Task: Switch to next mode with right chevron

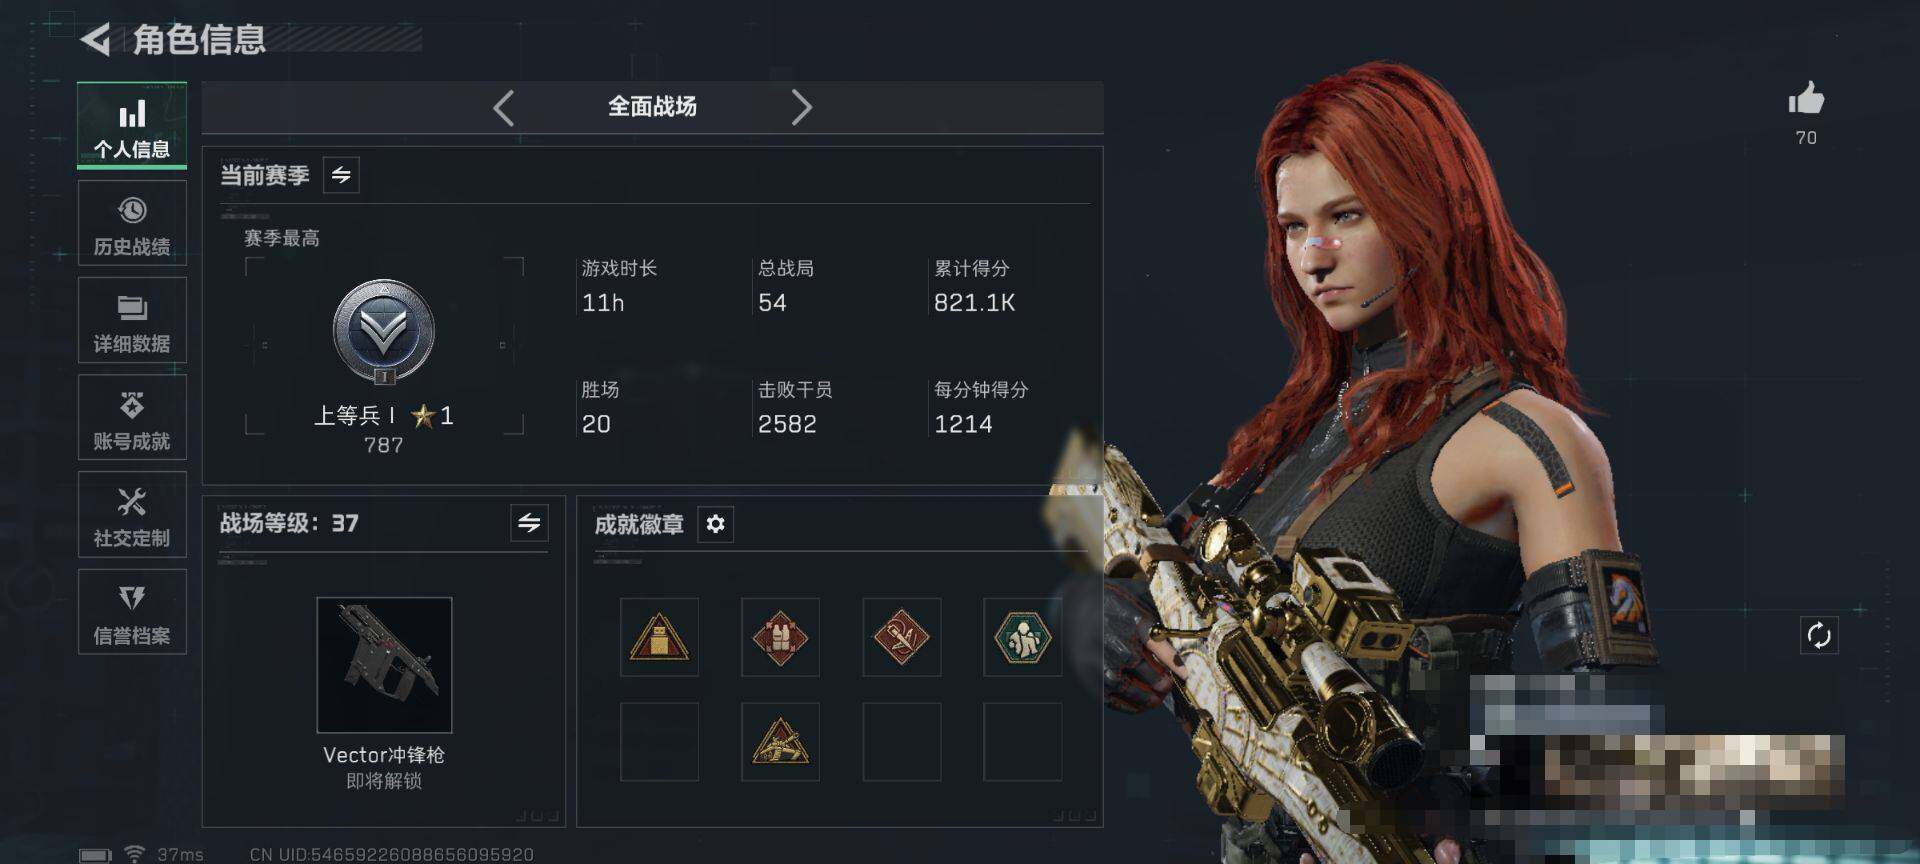Action: (801, 107)
